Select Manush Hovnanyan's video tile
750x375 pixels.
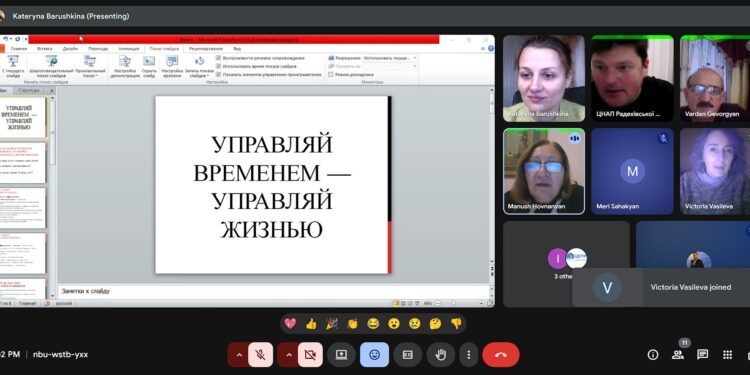coord(544,171)
